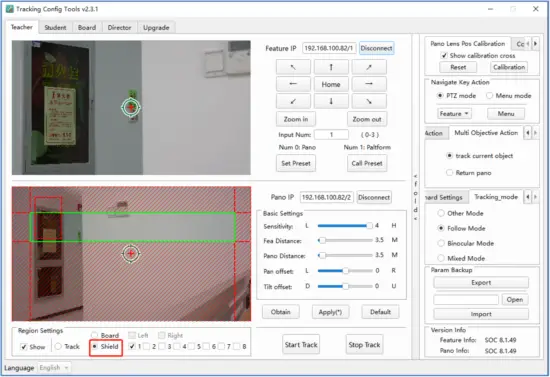Switch to the Student tab
Screen dimensions: 550x377
pyautogui.click(x=55, y=27)
